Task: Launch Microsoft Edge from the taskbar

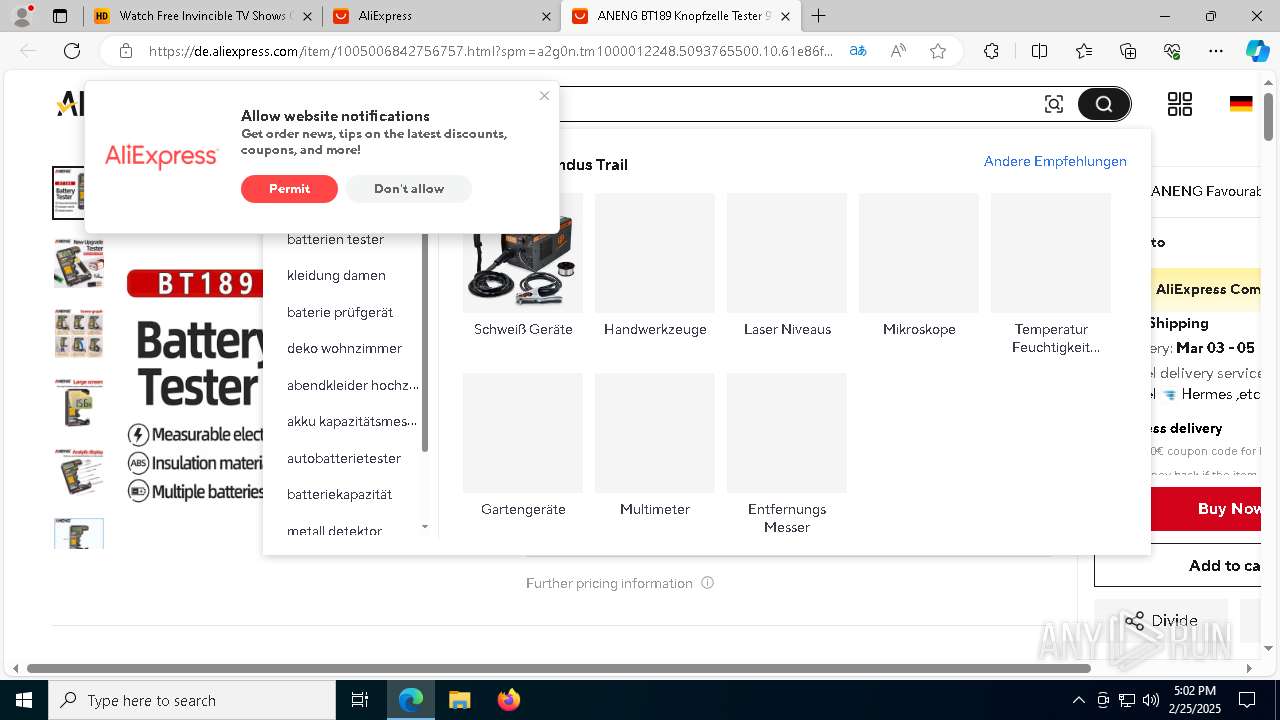Action: (x=411, y=700)
